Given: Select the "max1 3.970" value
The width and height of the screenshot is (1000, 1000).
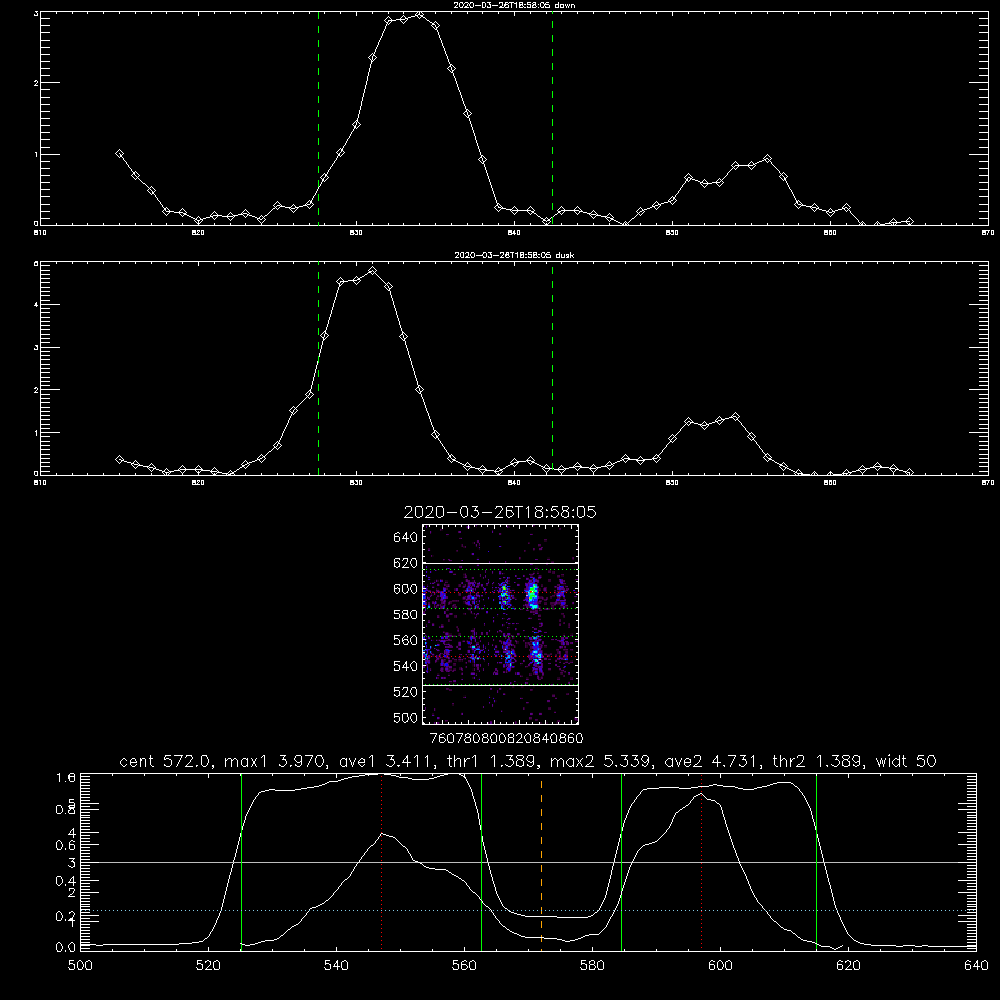Looking at the screenshot, I should tap(277, 761).
